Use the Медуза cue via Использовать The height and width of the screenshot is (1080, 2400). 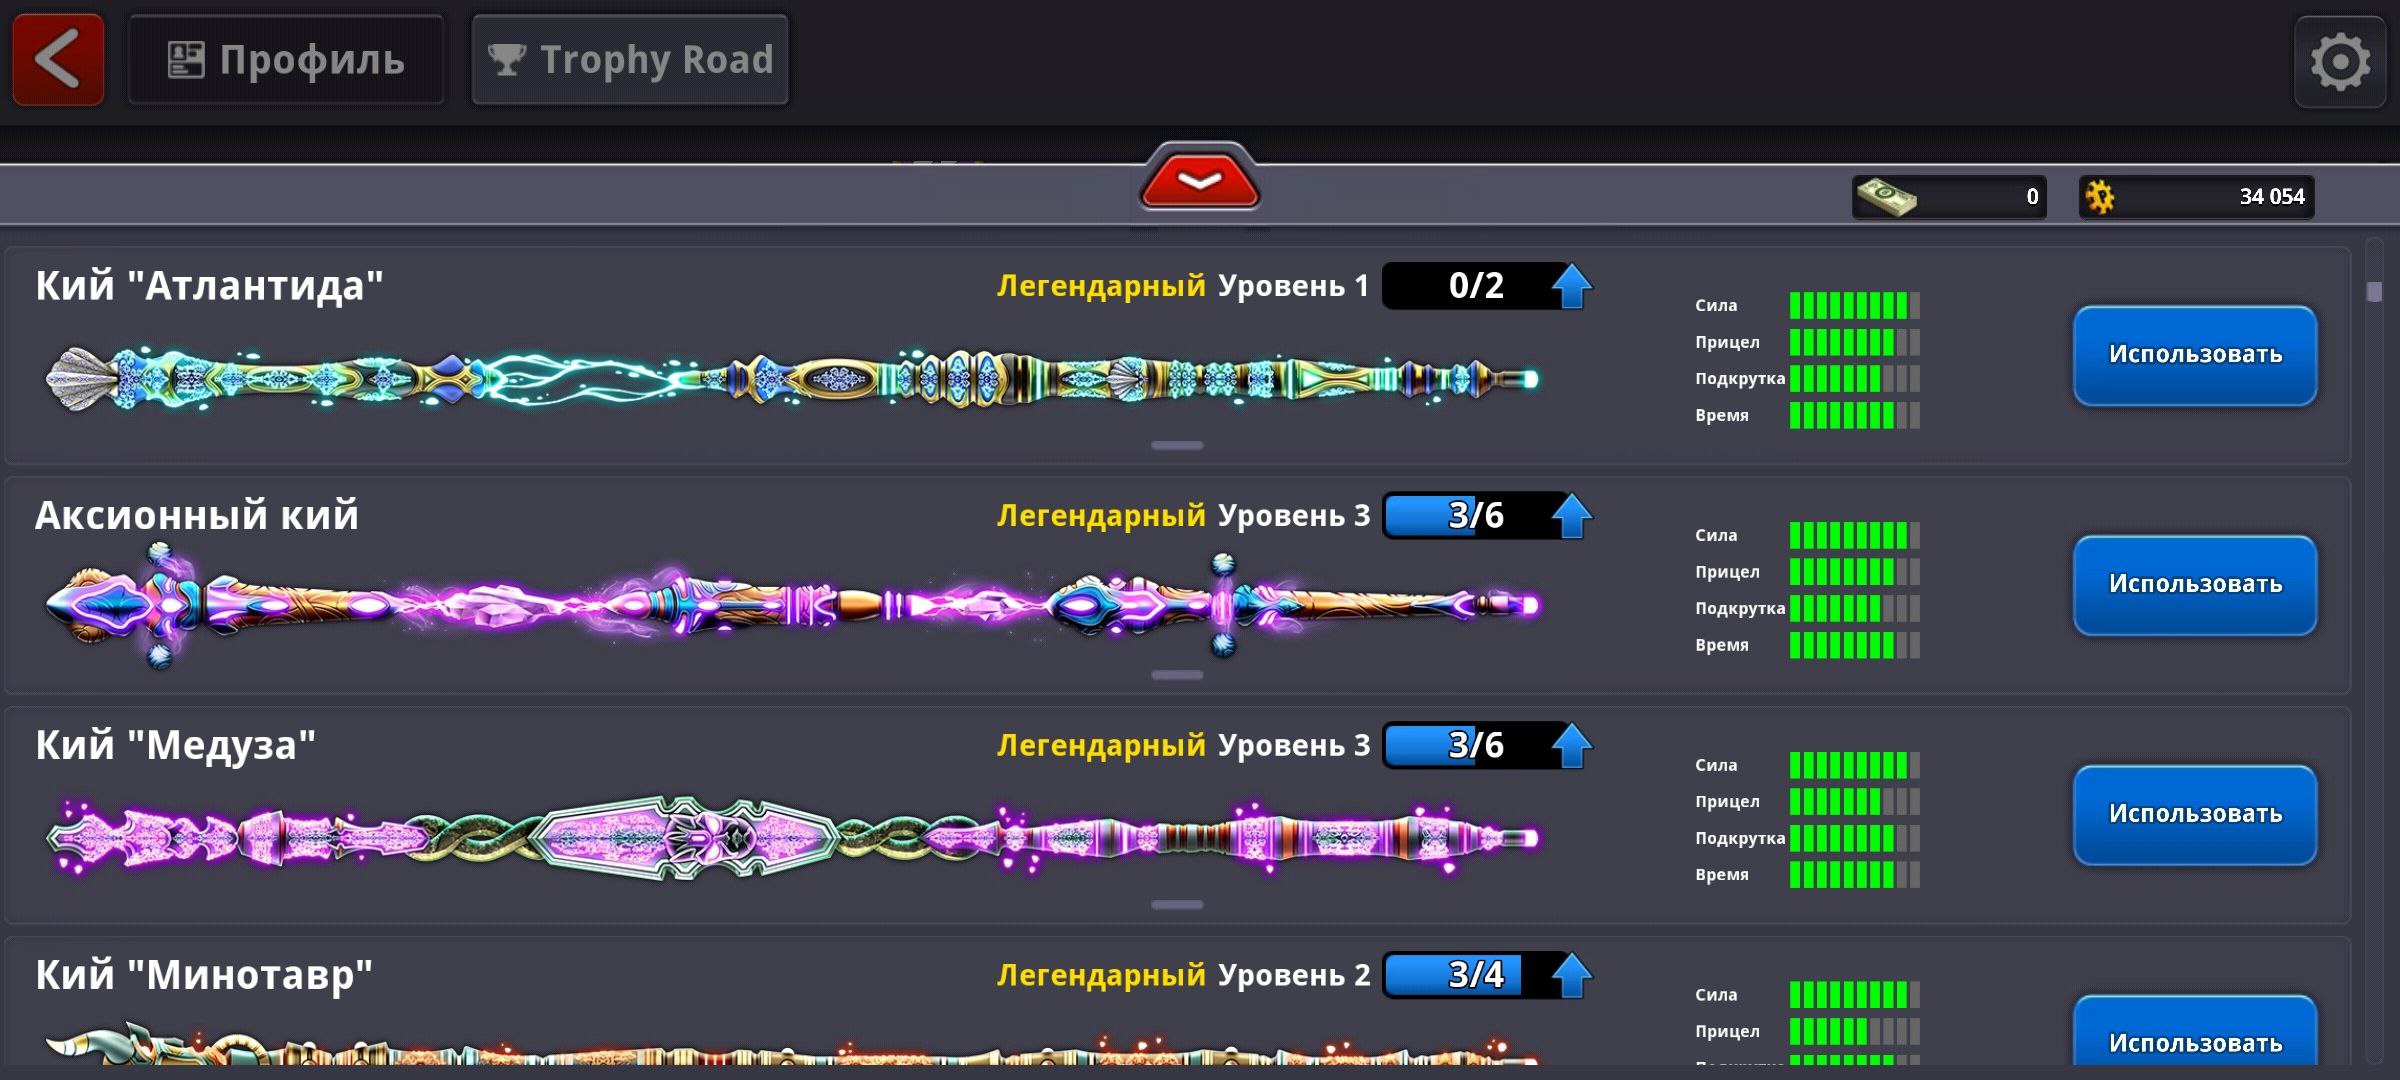[2195, 815]
